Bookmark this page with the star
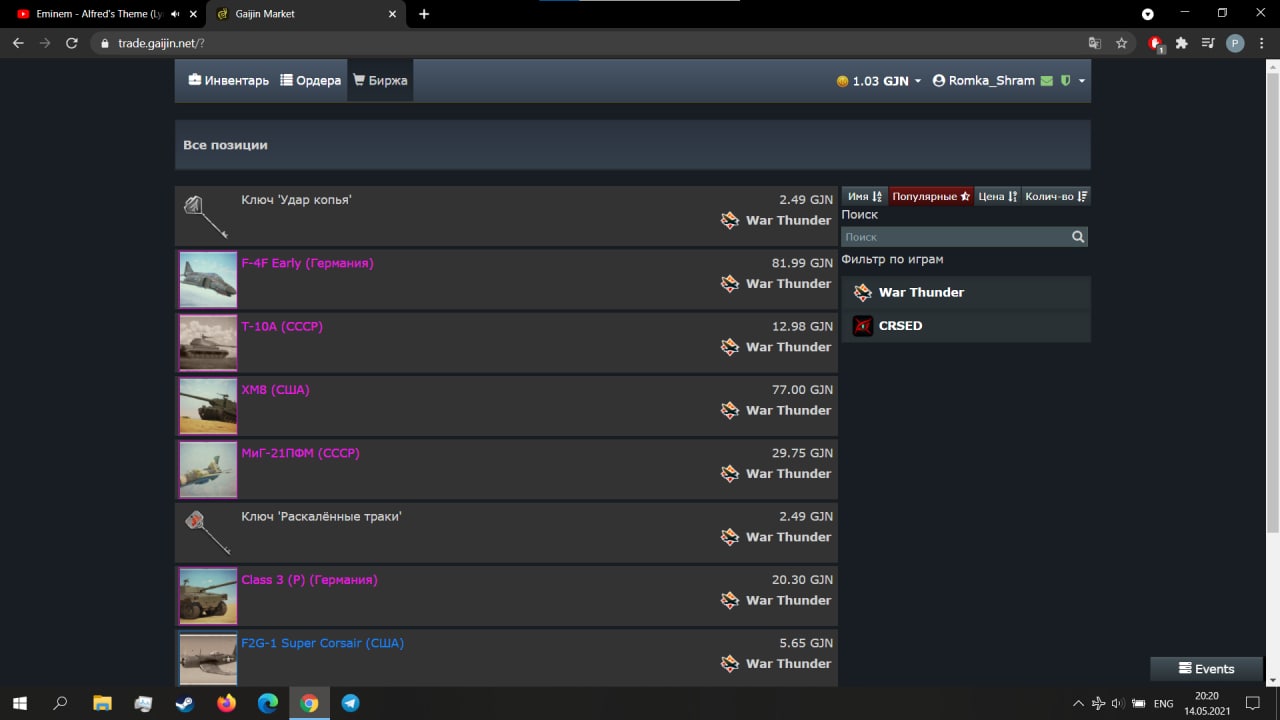 click(x=1122, y=43)
